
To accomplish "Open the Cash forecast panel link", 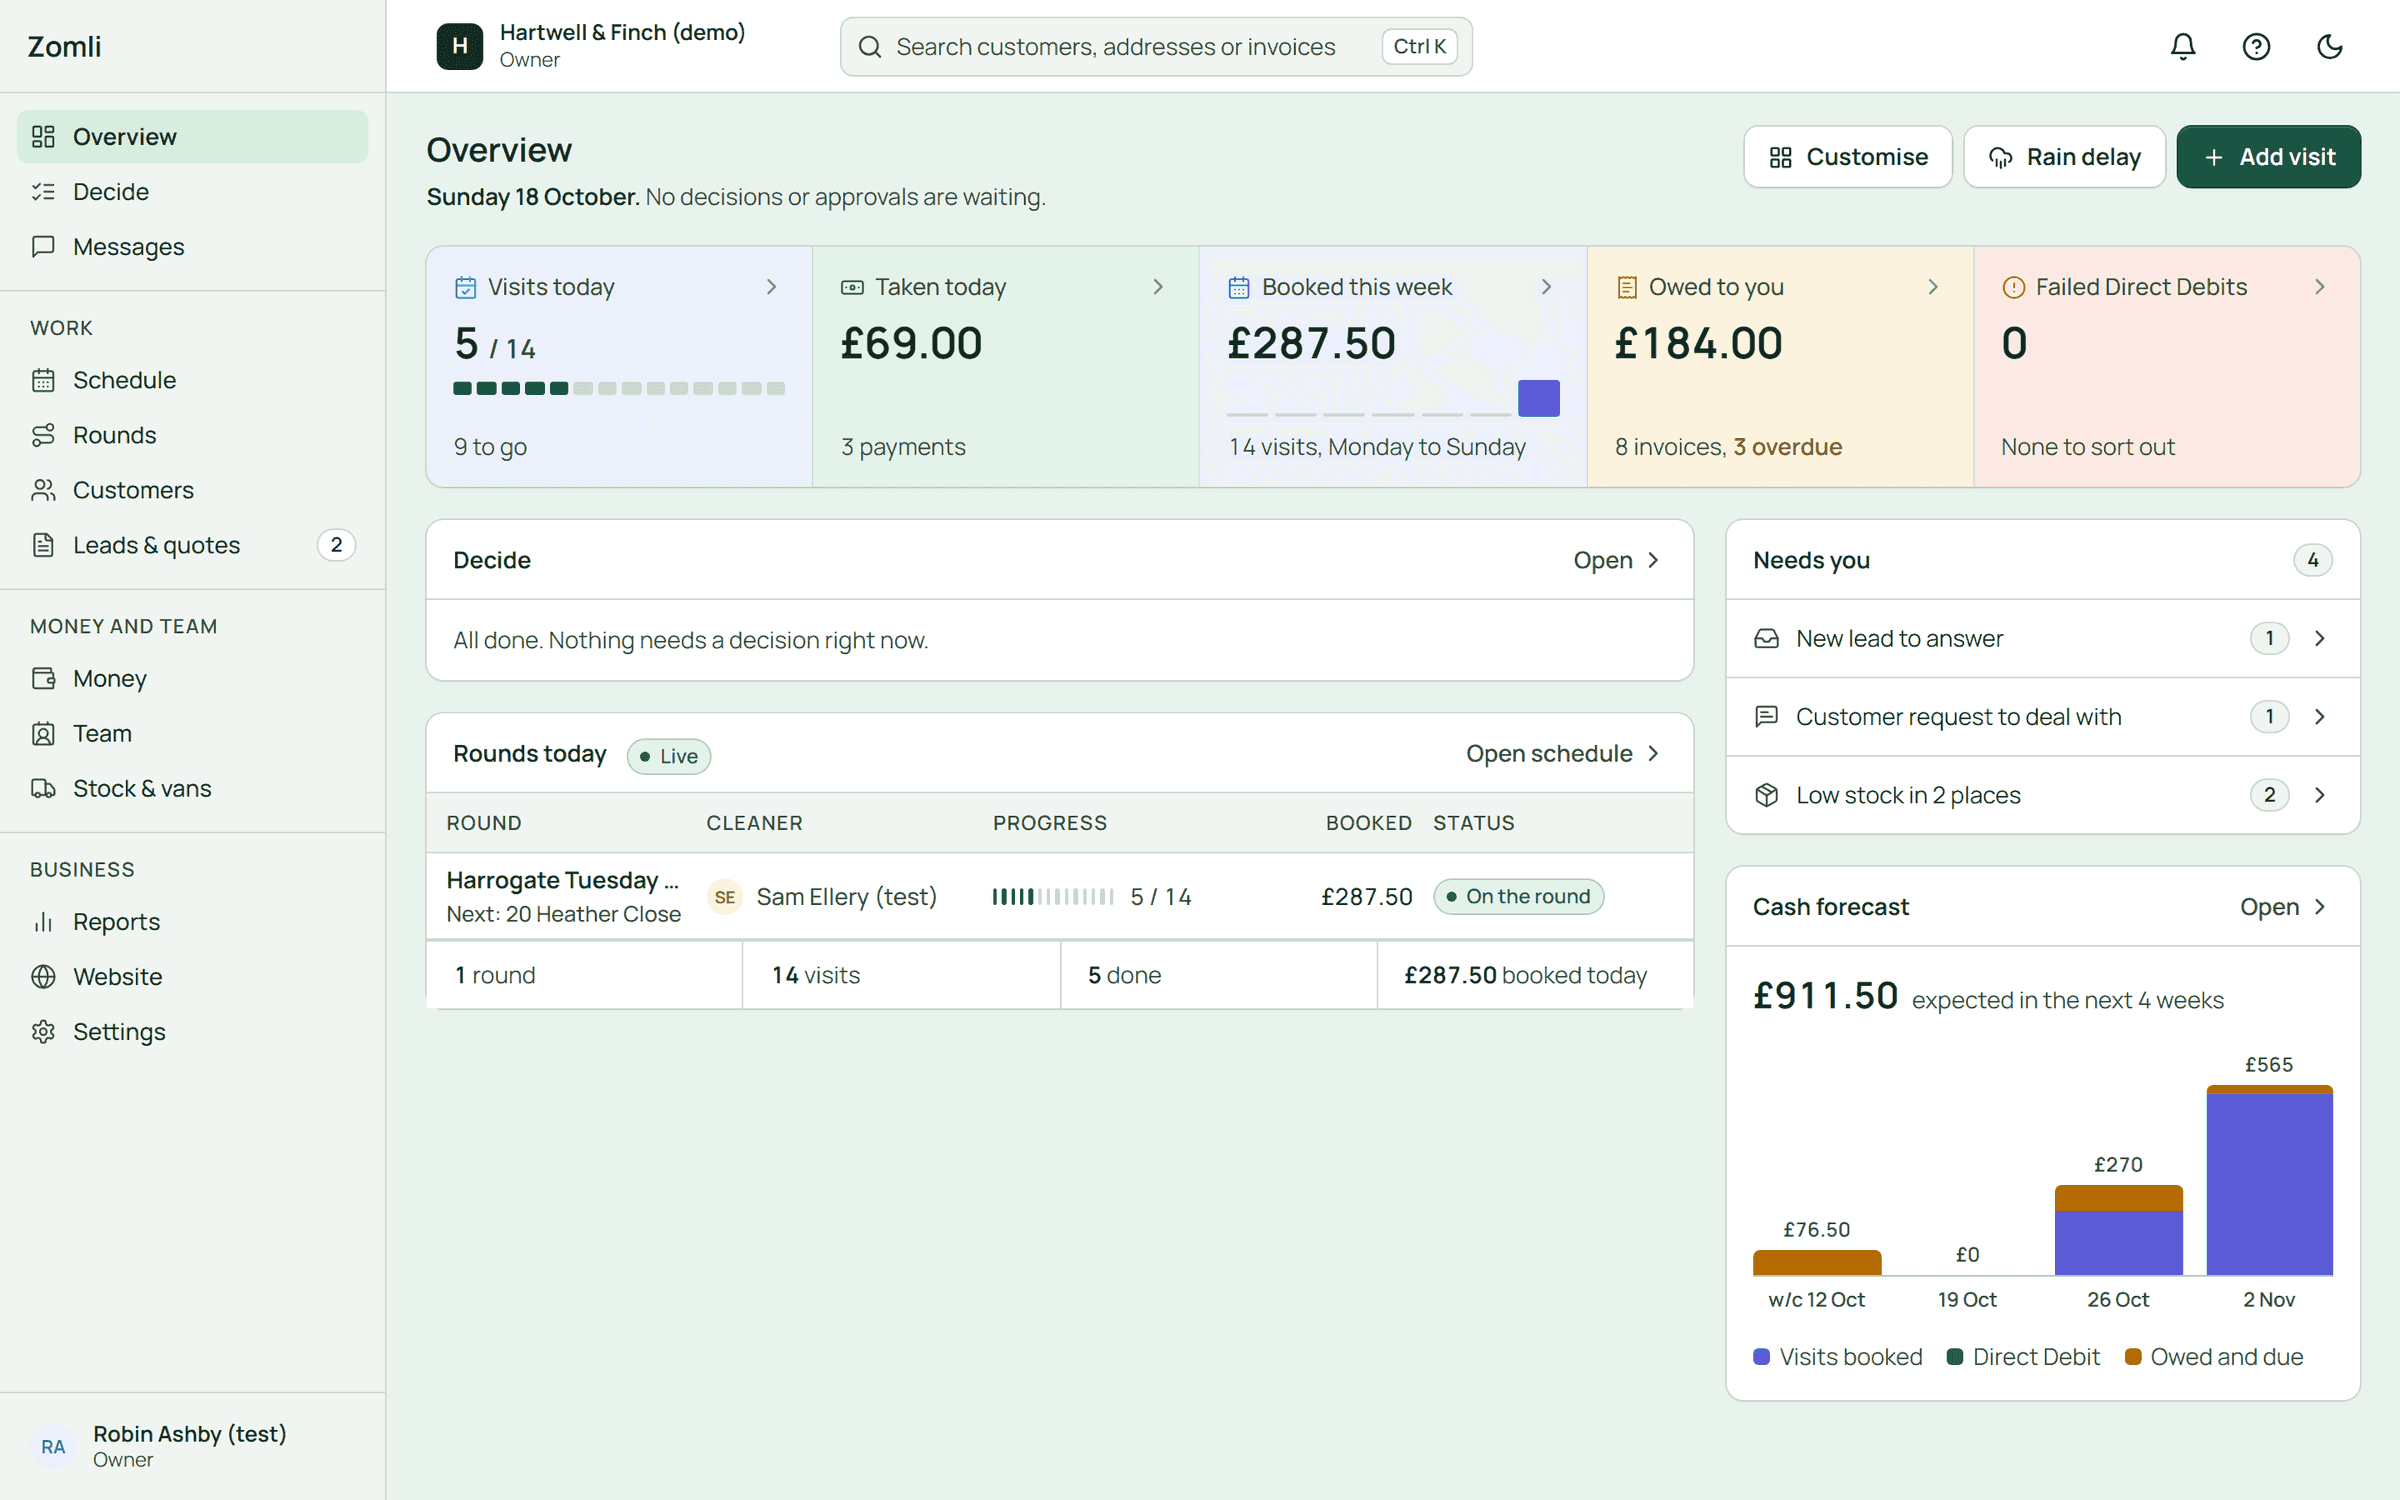I will (2284, 907).
